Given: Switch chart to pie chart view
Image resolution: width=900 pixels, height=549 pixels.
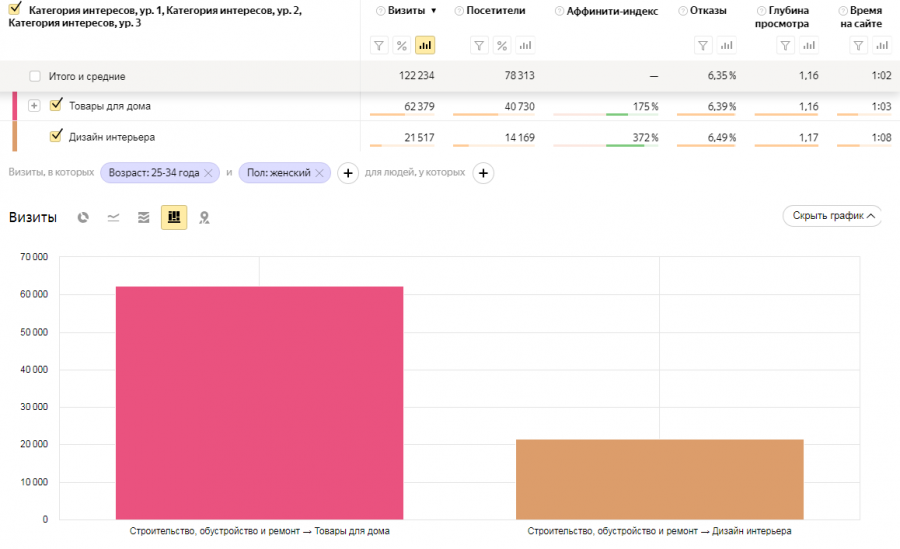Looking at the screenshot, I should coord(84,217).
